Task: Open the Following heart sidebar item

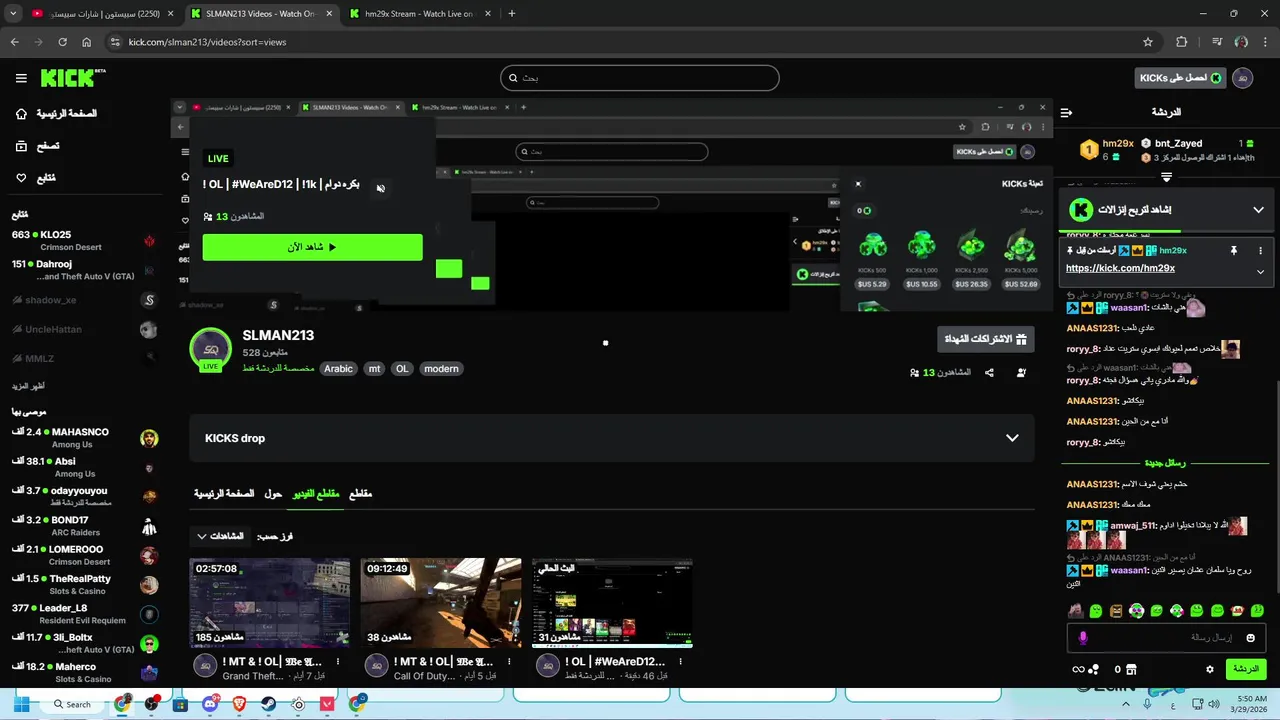Action: click(x=35, y=178)
